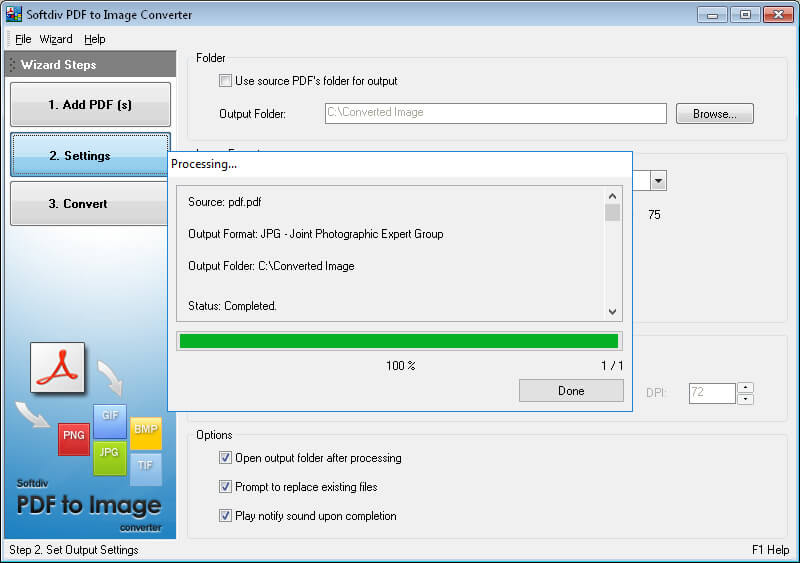Click the processing log scroll up arrow
The width and height of the screenshot is (800, 563).
click(x=612, y=196)
